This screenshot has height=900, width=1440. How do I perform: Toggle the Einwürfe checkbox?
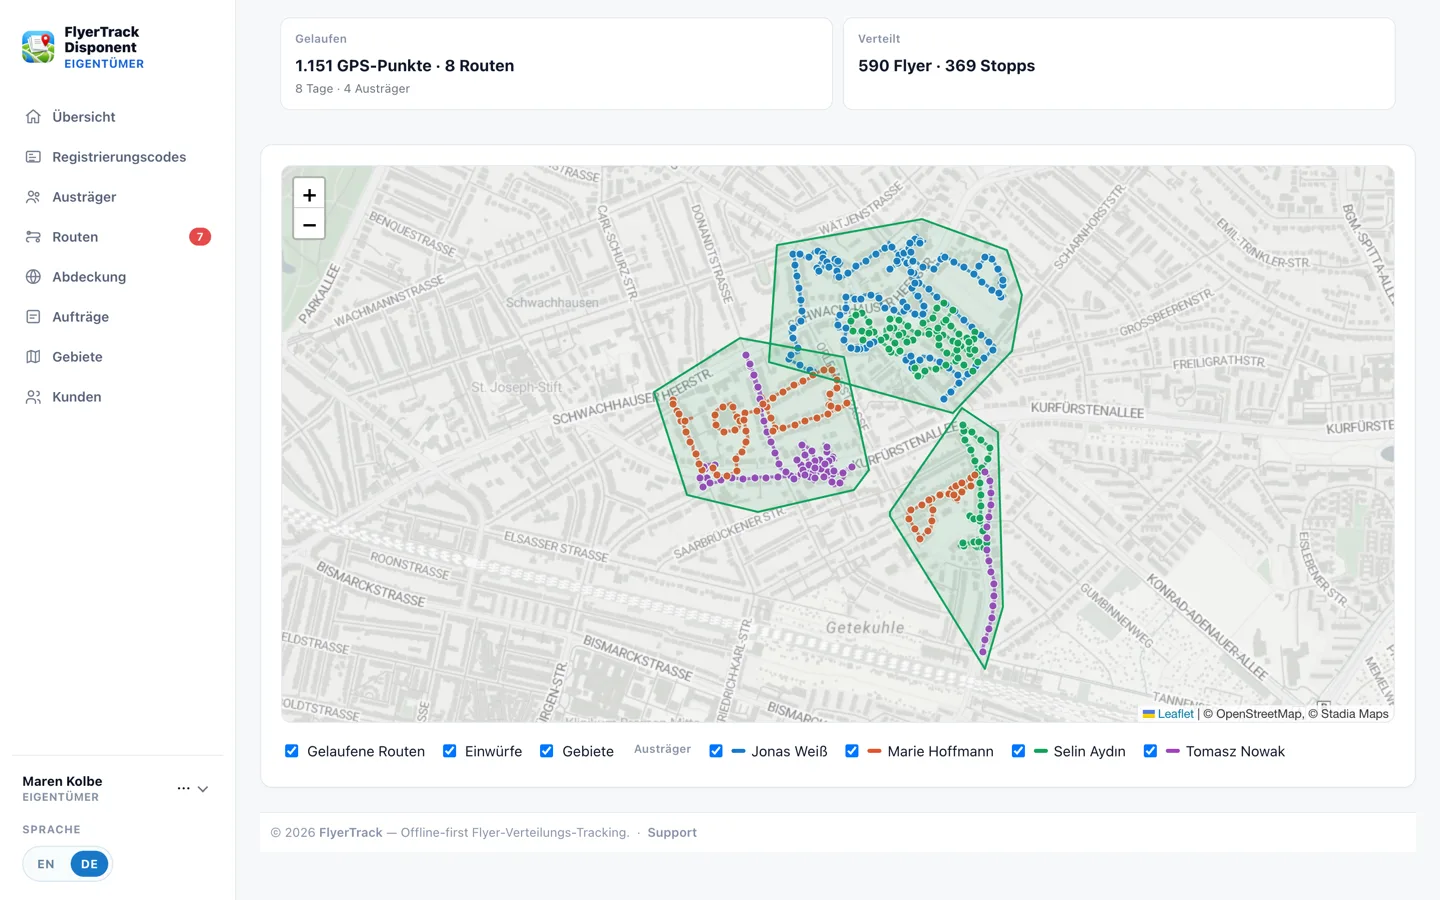[450, 751]
